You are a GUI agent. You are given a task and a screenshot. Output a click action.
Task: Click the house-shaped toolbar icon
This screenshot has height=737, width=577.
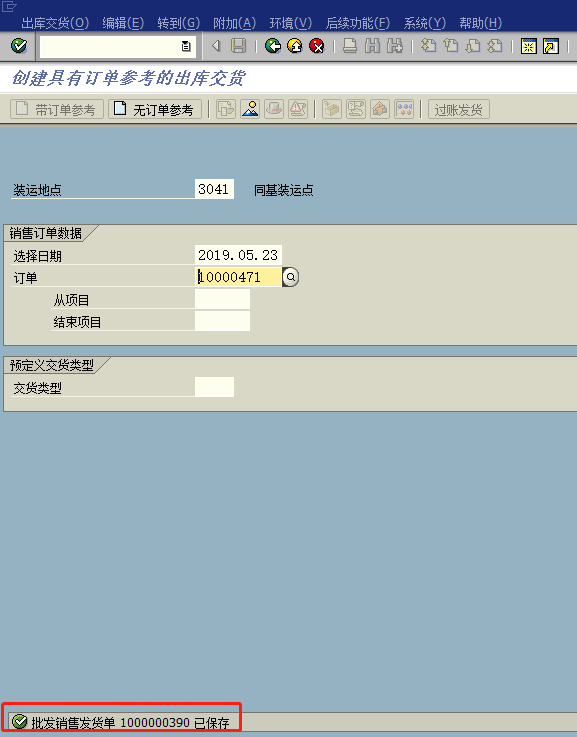pyautogui.click(x=380, y=110)
